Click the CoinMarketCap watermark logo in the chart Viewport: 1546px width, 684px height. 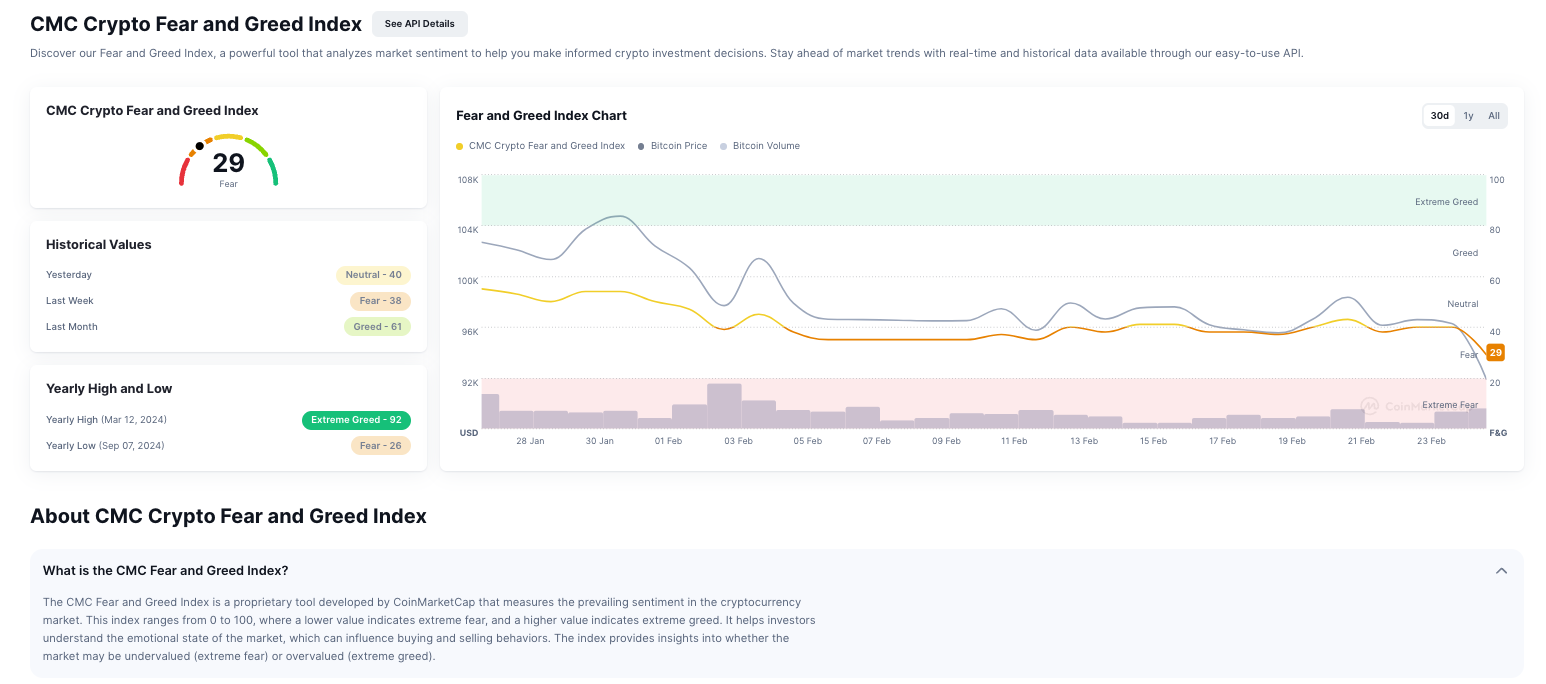tap(1370, 406)
